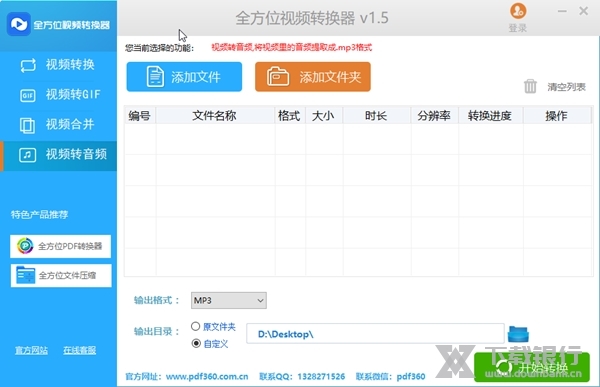Click the trash can icon beside 清空列表
600x387 pixels.
pyautogui.click(x=530, y=86)
